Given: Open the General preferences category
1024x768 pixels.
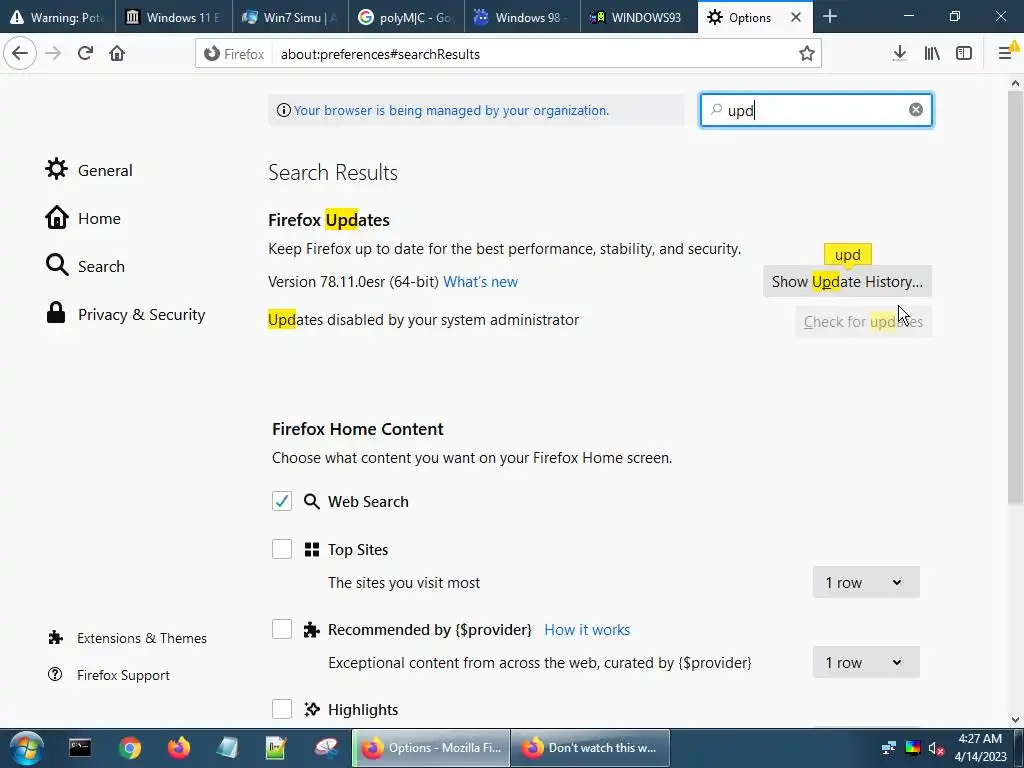Looking at the screenshot, I should tap(89, 170).
